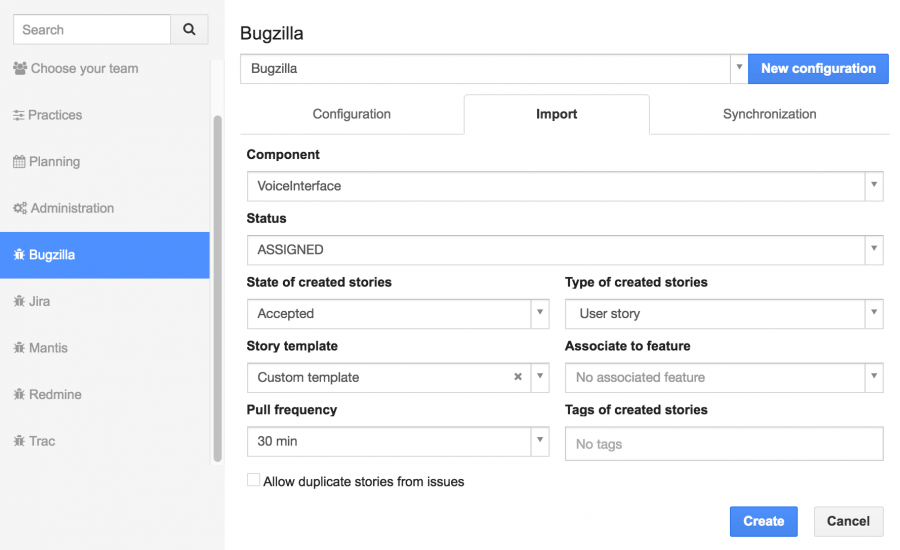Go to Practices in sidebar
The height and width of the screenshot is (550, 900).
pyautogui.click(x=104, y=115)
